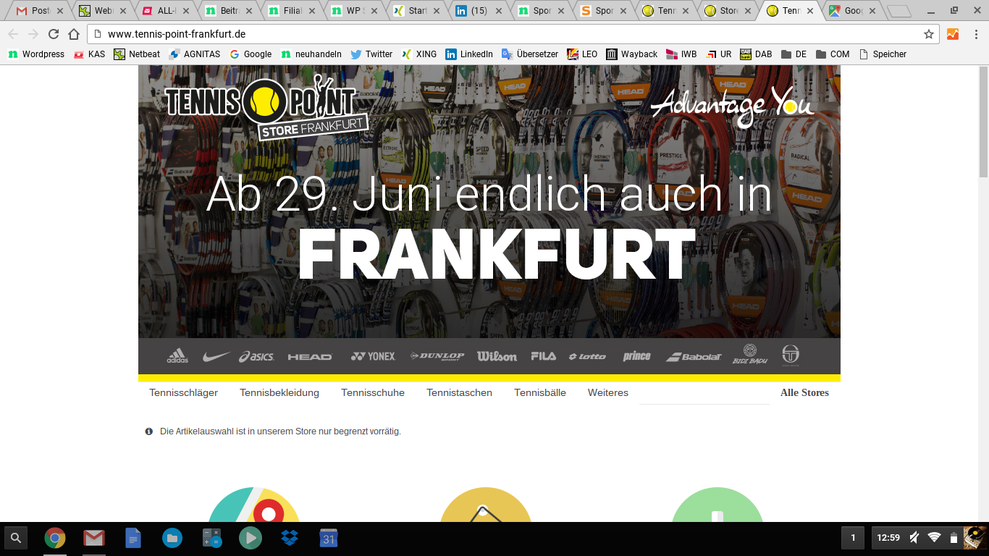Open the LEO bookmark
989x556 pixels.
[x=582, y=54]
